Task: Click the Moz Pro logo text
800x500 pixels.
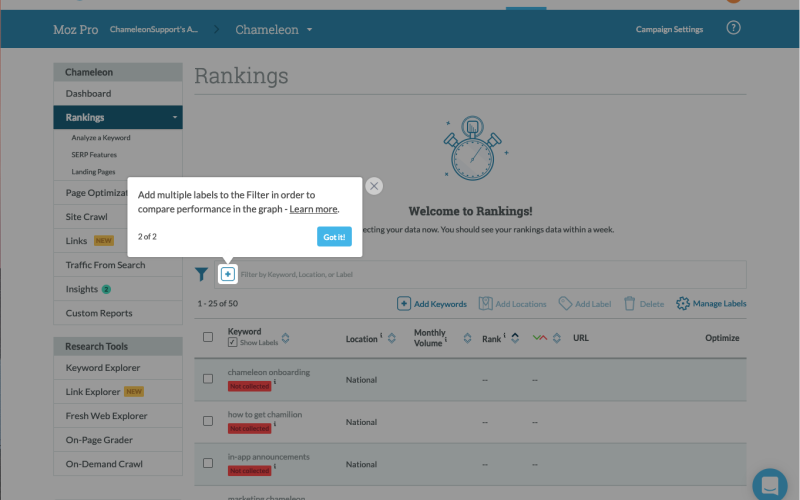Action: [76, 30]
